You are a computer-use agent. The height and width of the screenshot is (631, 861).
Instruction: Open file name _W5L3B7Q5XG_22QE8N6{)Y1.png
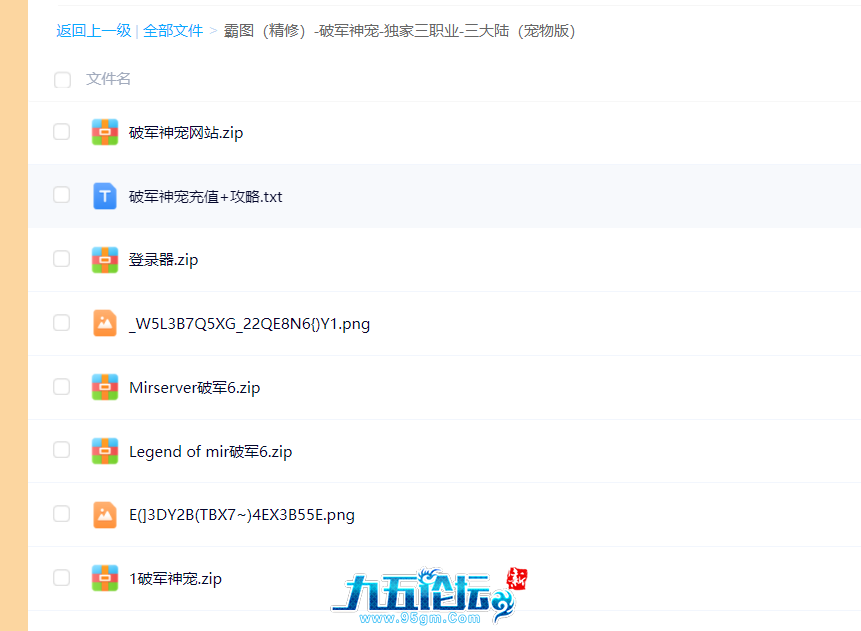point(249,324)
